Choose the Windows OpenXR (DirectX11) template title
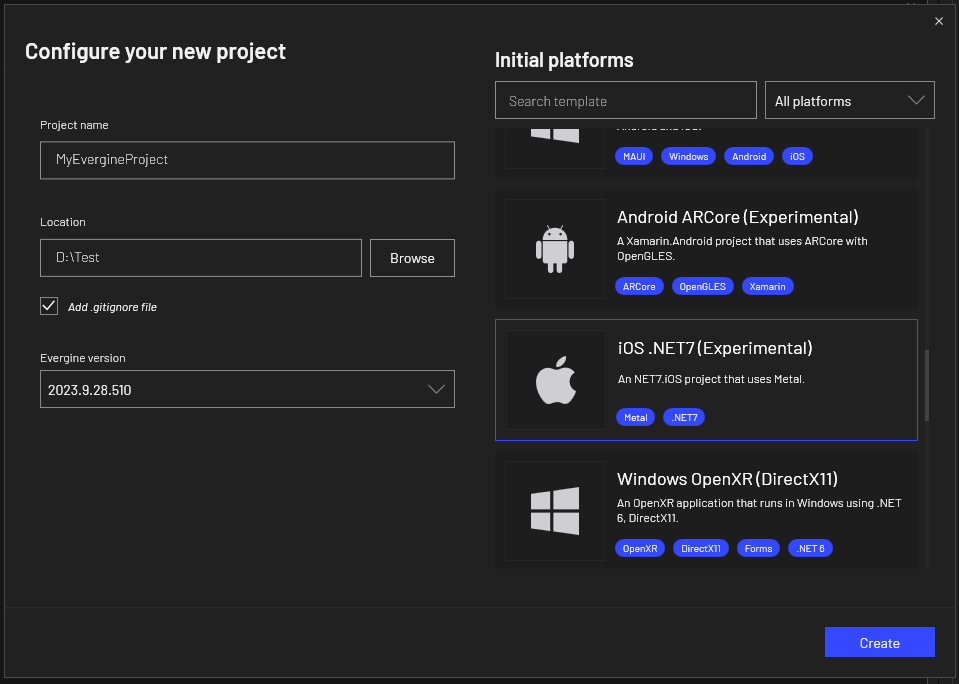This screenshot has height=684, width=959. tap(727, 479)
